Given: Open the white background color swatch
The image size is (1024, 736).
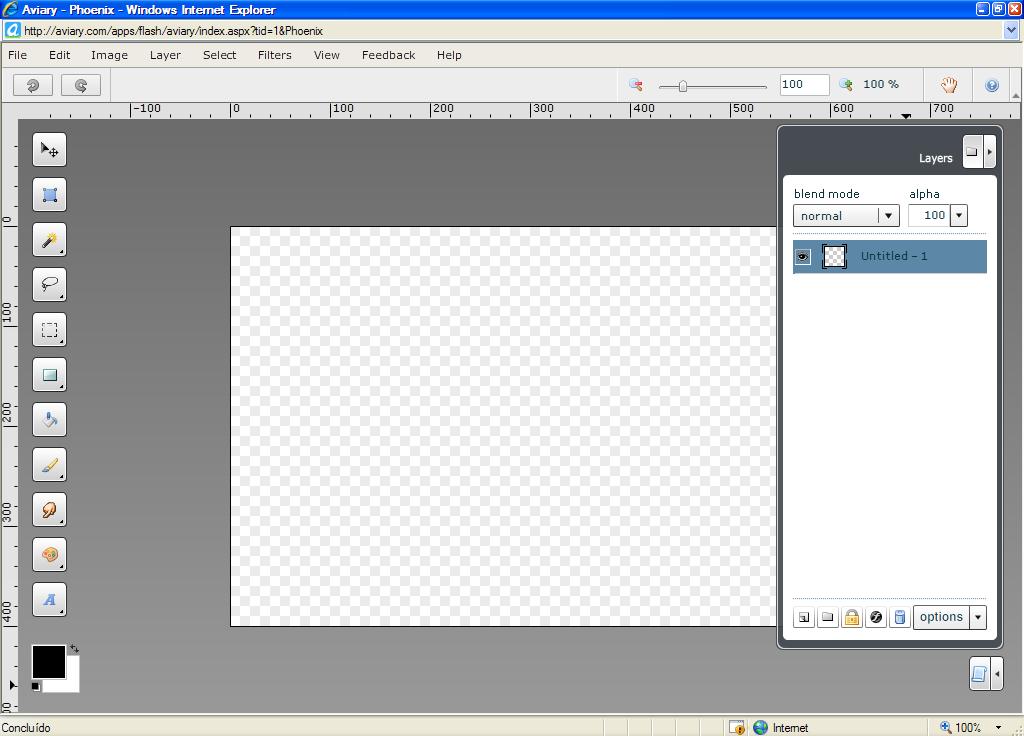Looking at the screenshot, I should point(71,684).
